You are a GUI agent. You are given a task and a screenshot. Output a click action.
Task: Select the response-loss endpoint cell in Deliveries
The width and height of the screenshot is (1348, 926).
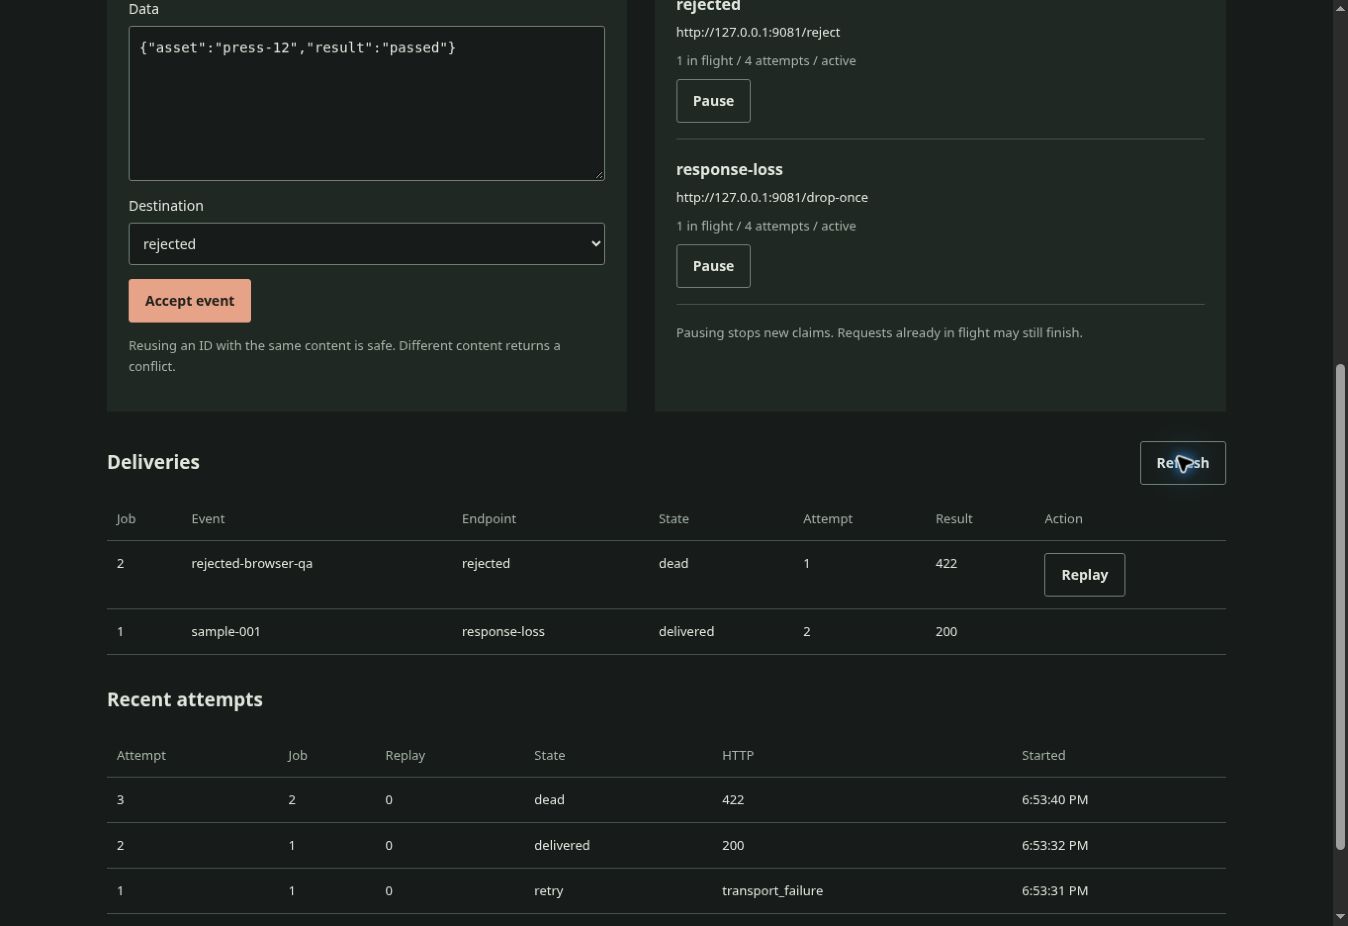tap(503, 631)
